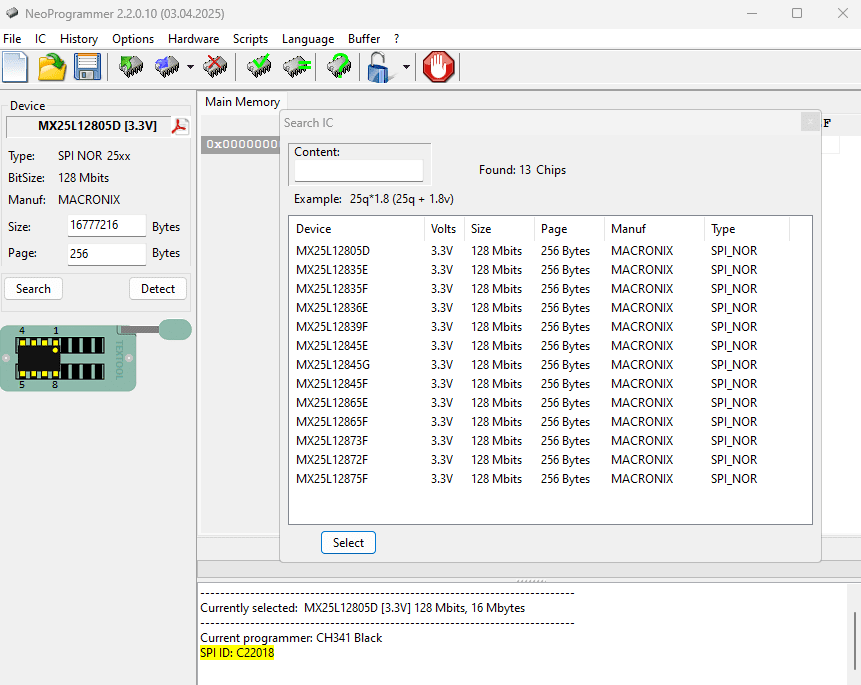Detect chip with question mark icon
Screen dimensions: 861x685
(339, 66)
